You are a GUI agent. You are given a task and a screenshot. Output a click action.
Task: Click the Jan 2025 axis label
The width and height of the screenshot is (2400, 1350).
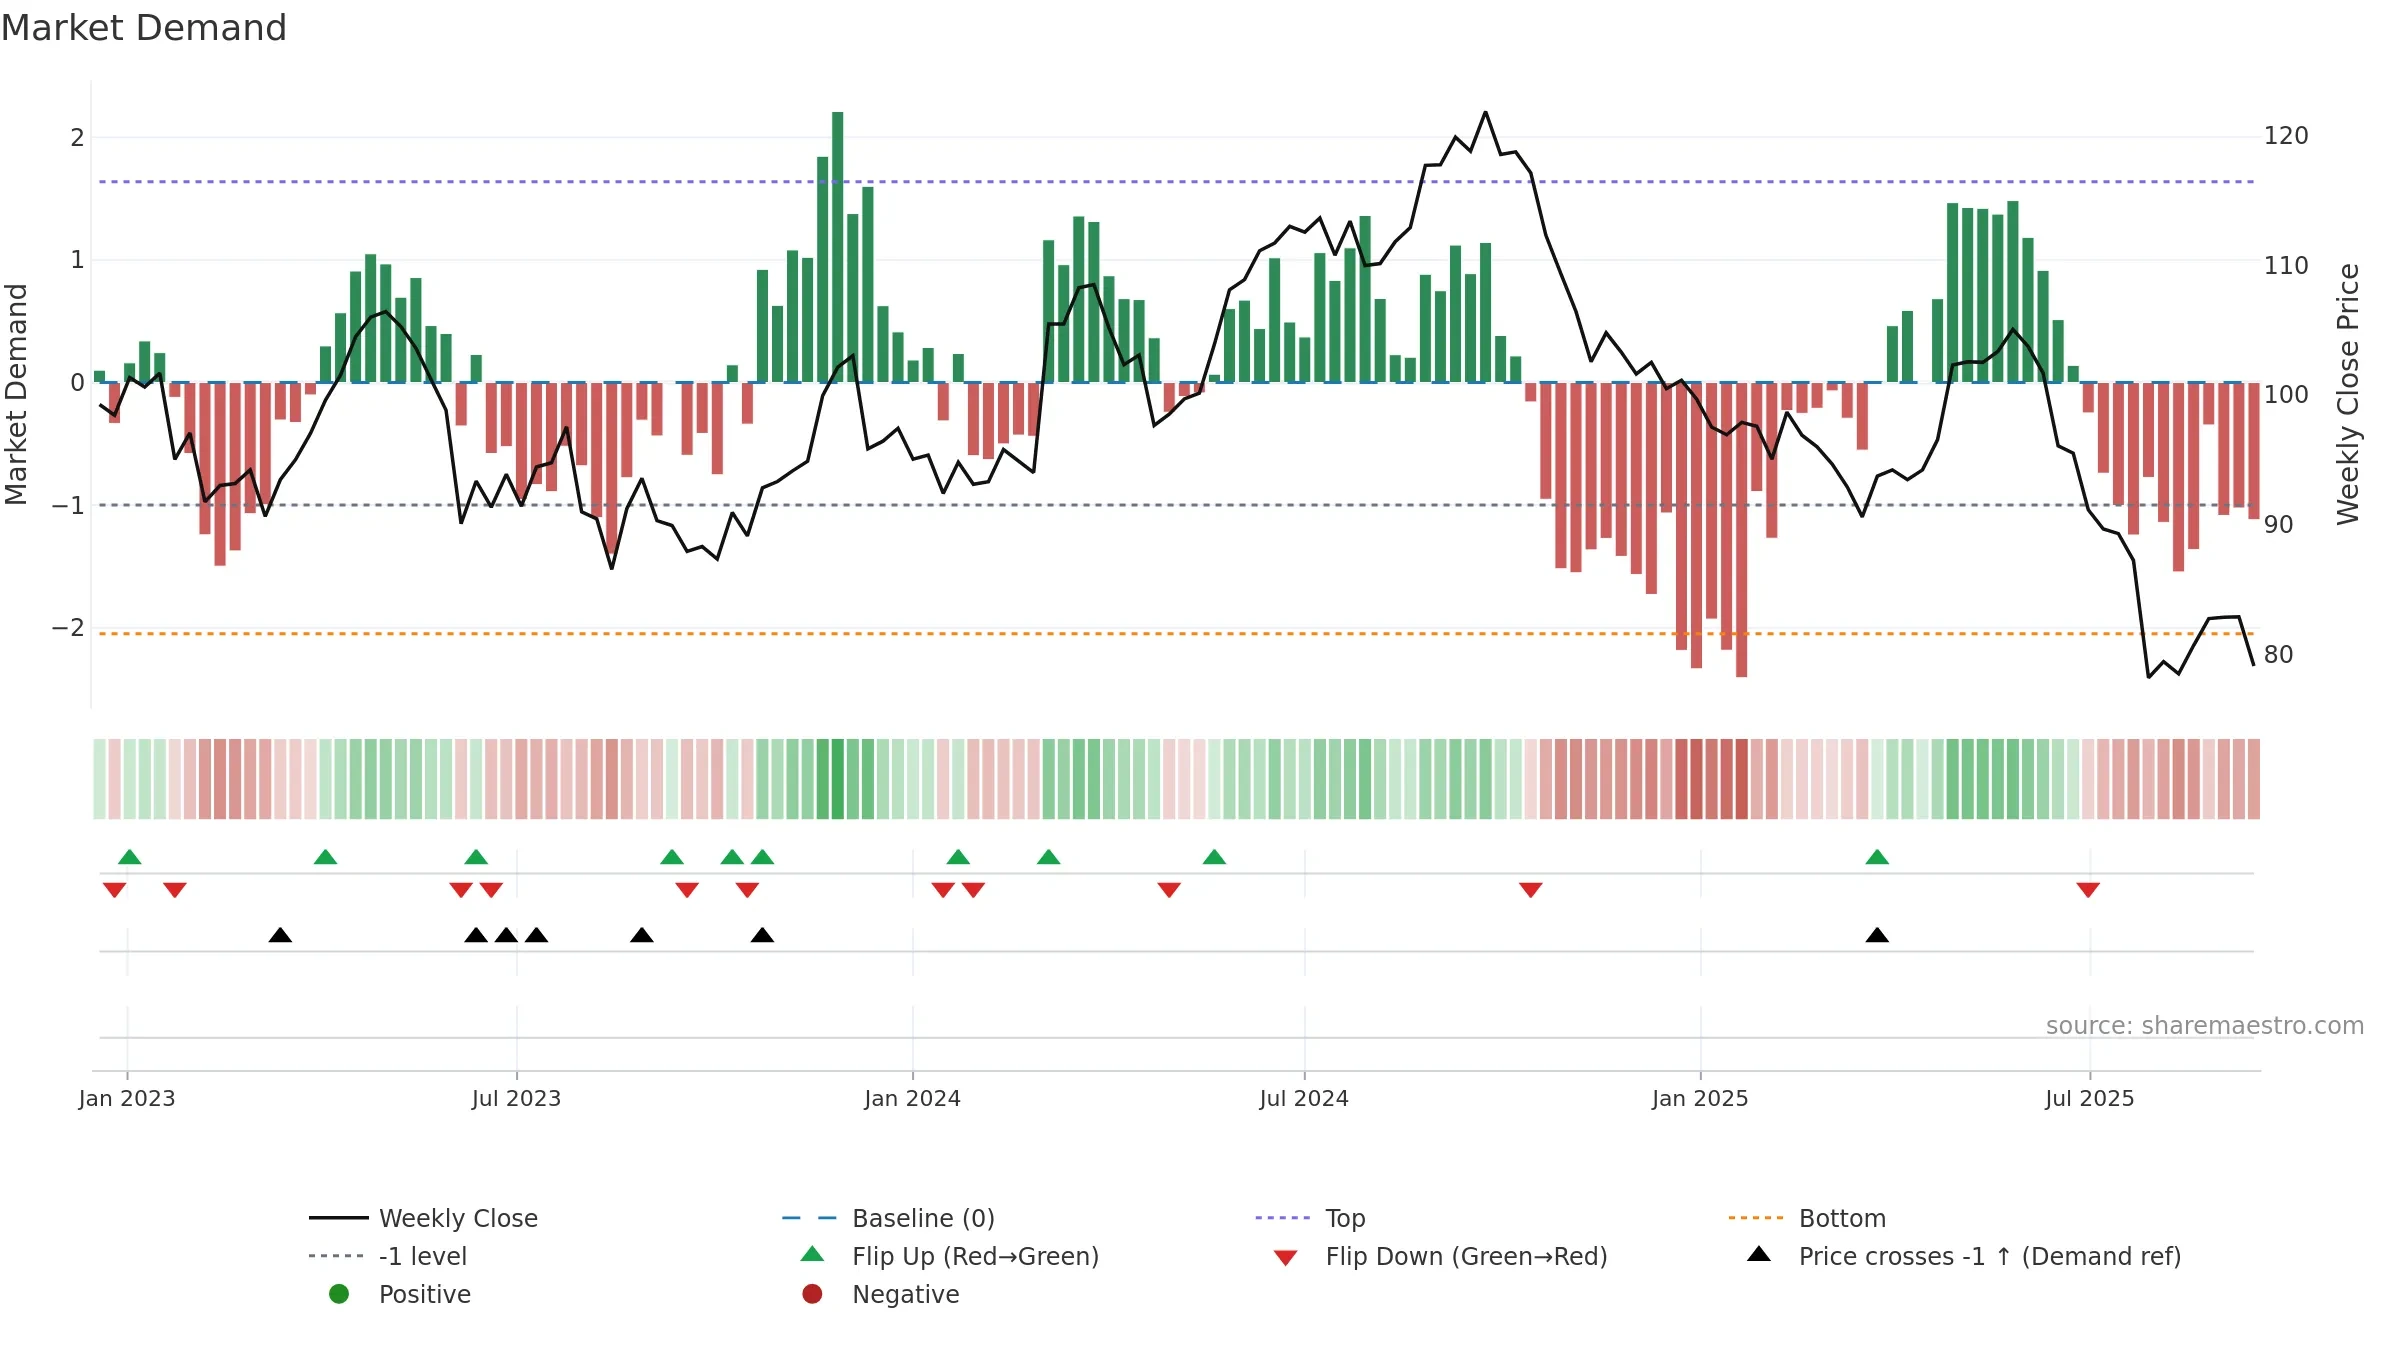point(1700,1098)
